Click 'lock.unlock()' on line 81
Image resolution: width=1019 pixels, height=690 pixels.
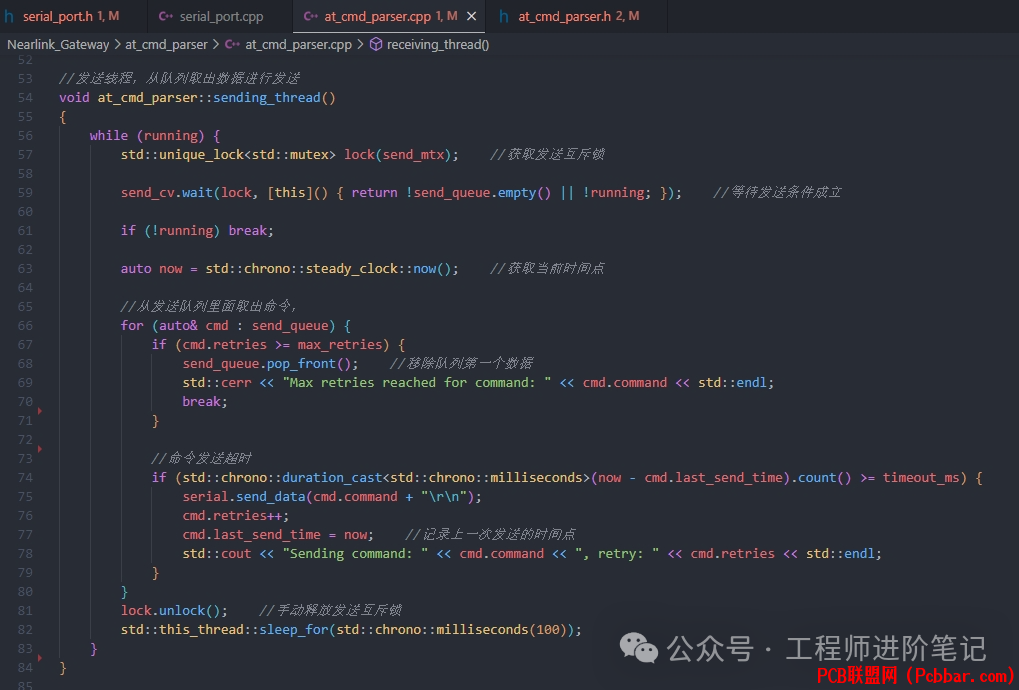click(x=171, y=611)
